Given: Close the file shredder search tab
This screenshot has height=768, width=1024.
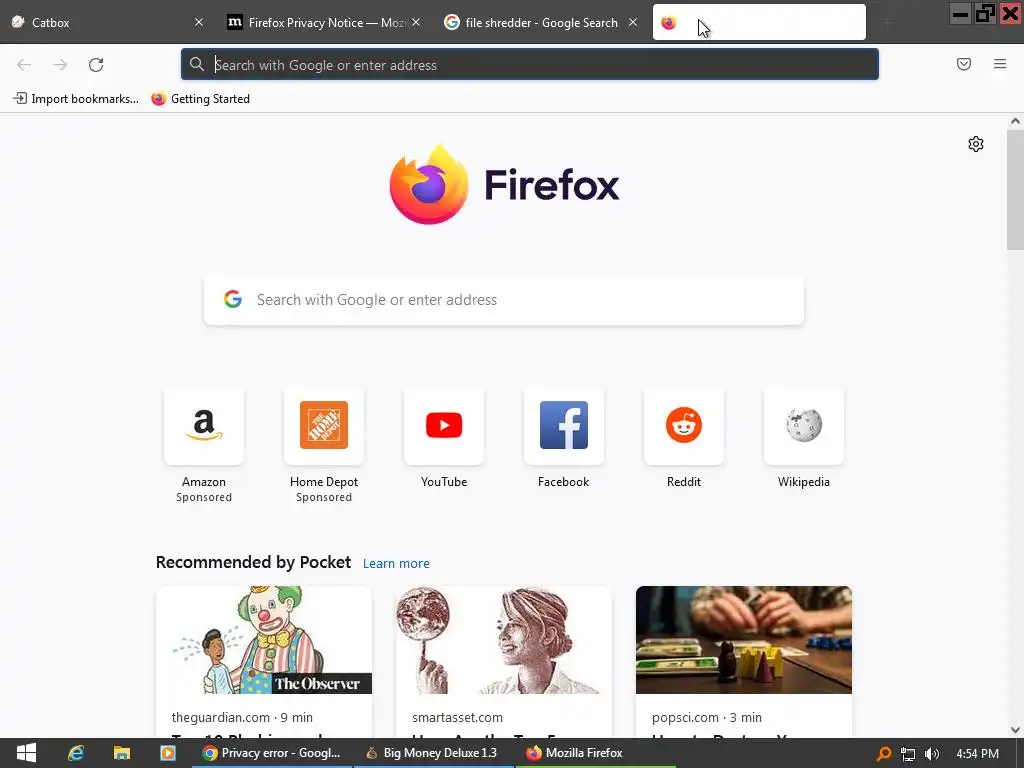Looking at the screenshot, I should (x=633, y=22).
